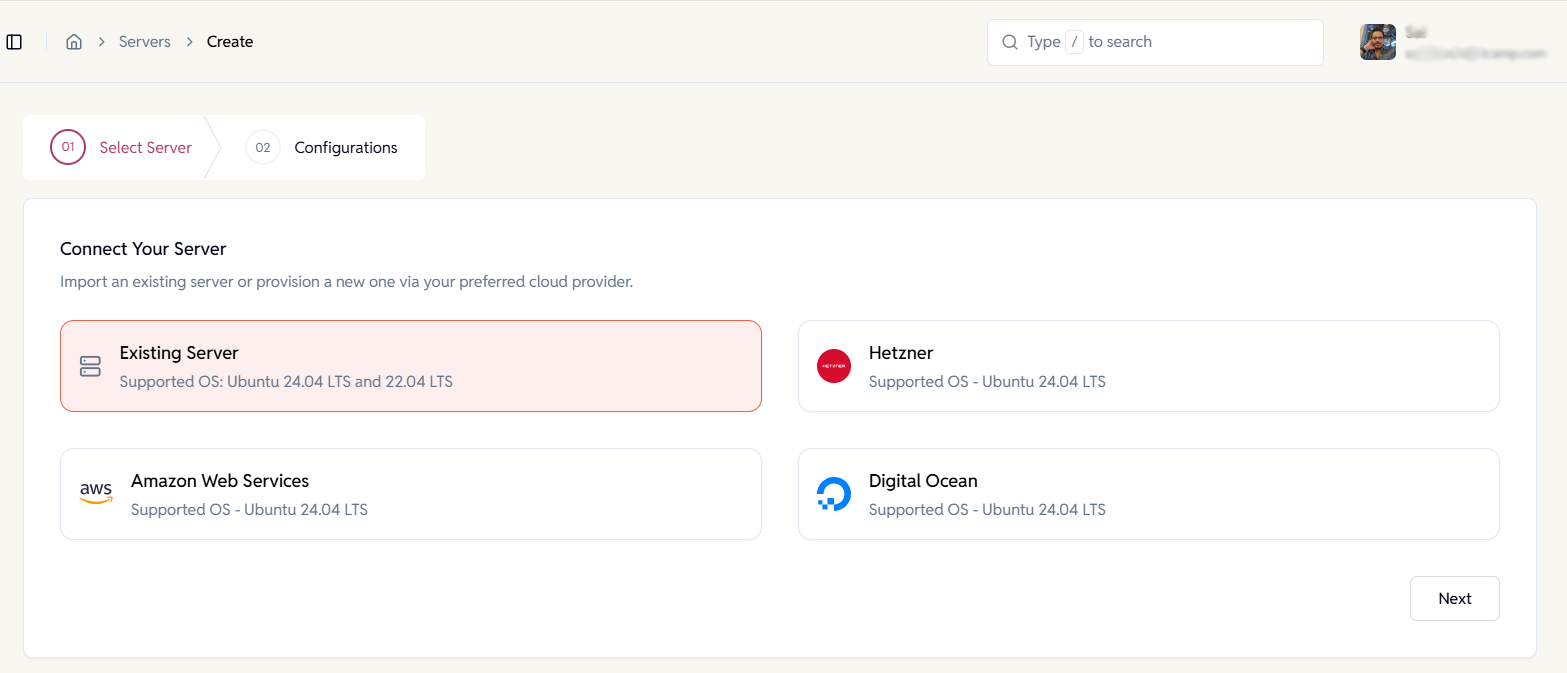
Task: Select the Existing Server option
Action: [410, 366]
